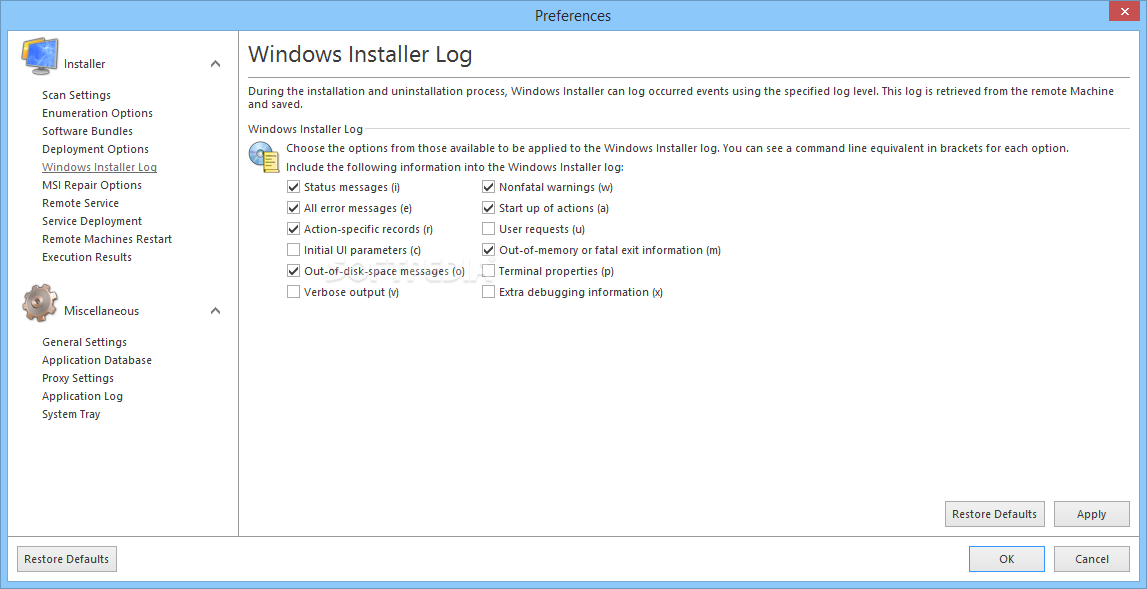Image resolution: width=1147 pixels, height=589 pixels.
Task: Enable Verbose output (v)
Action: click(x=293, y=292)
